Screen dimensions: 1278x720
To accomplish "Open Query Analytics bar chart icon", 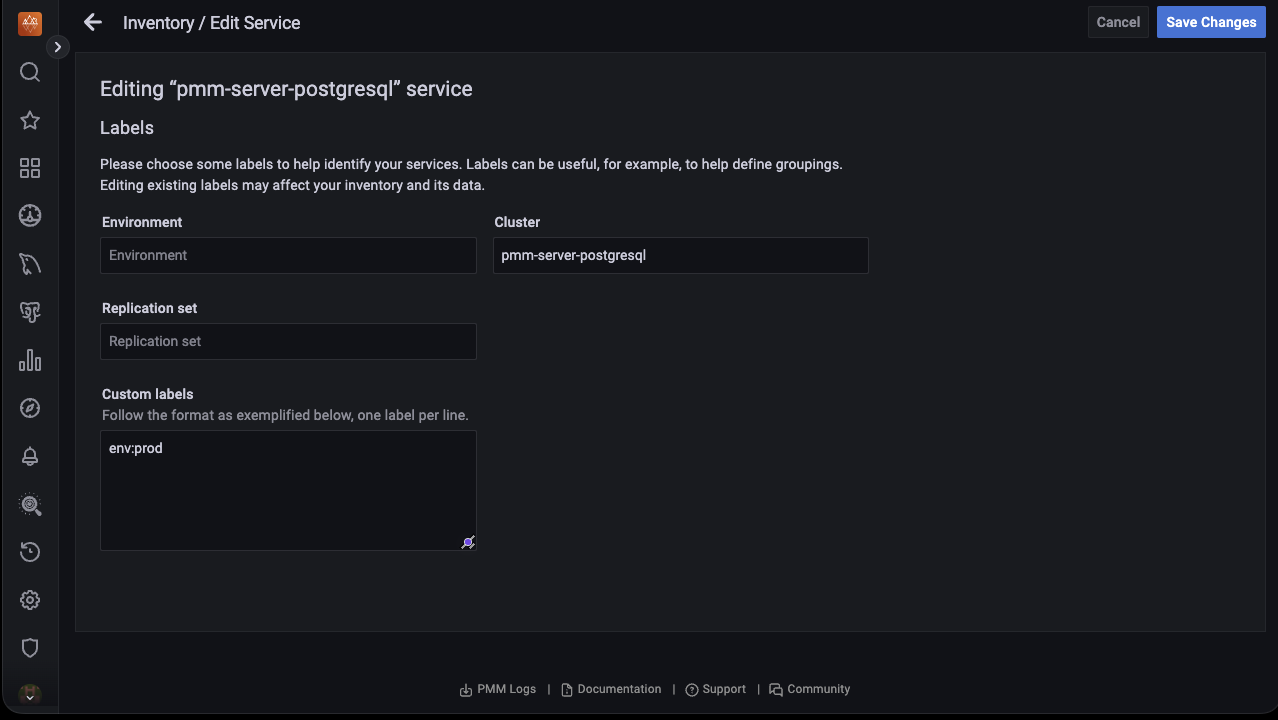I will (x=30, y=360).
